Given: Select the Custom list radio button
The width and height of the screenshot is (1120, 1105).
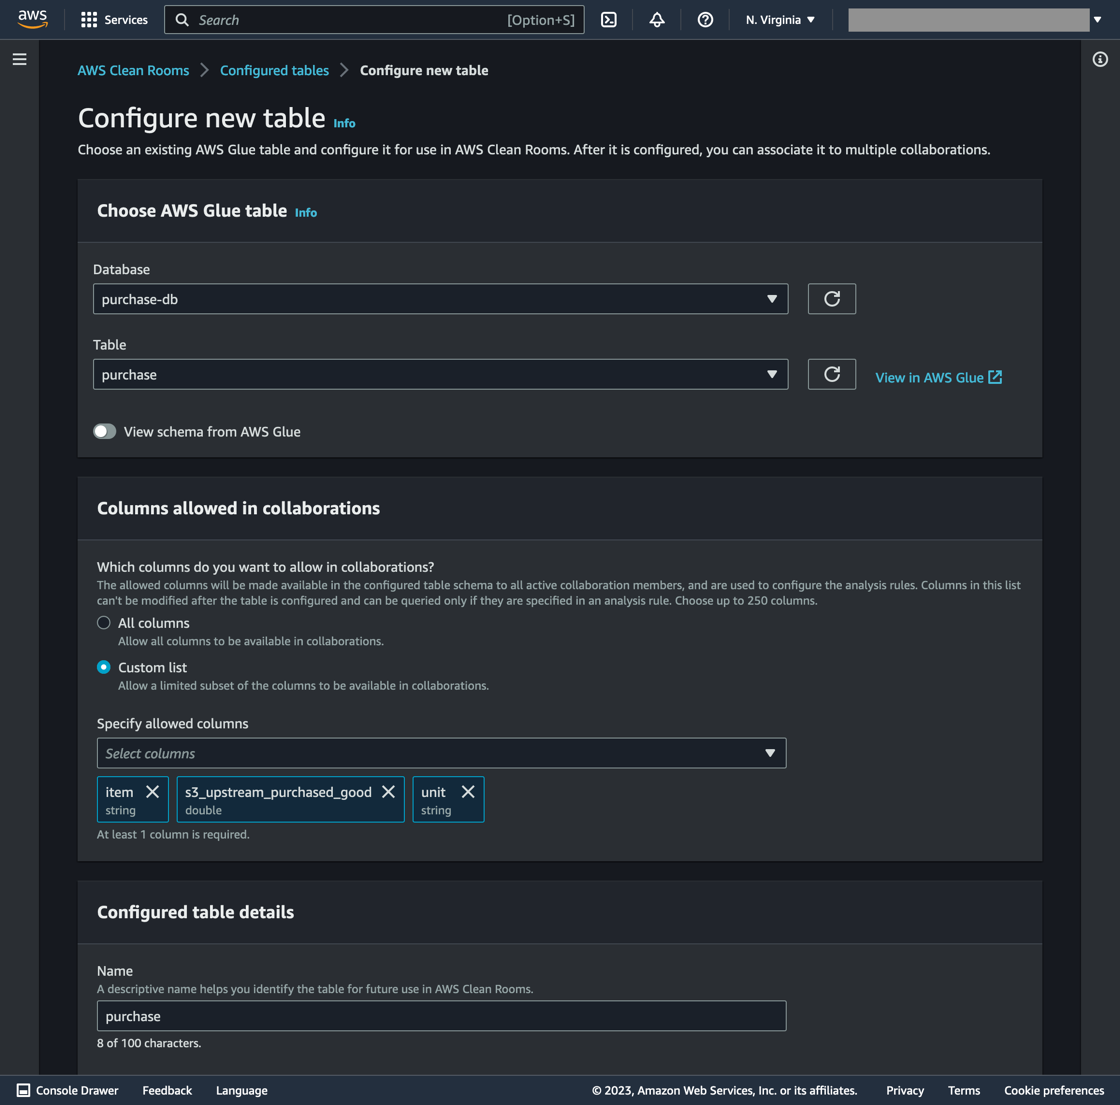Looking at the screenshot, I should [x=103, y=667].
